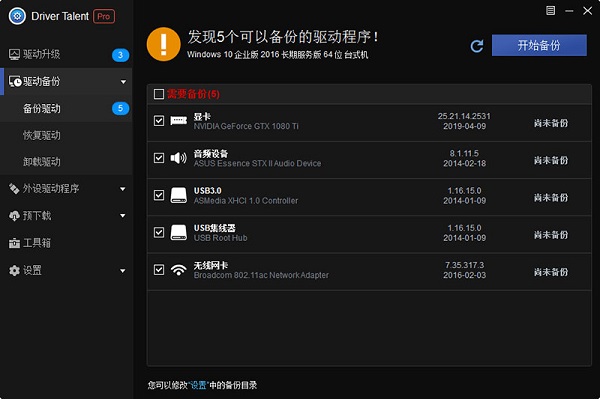The image size is (600, 399).
Task: Click the Pro badge next to Driver Talent
Action: (x=104, y=16)
